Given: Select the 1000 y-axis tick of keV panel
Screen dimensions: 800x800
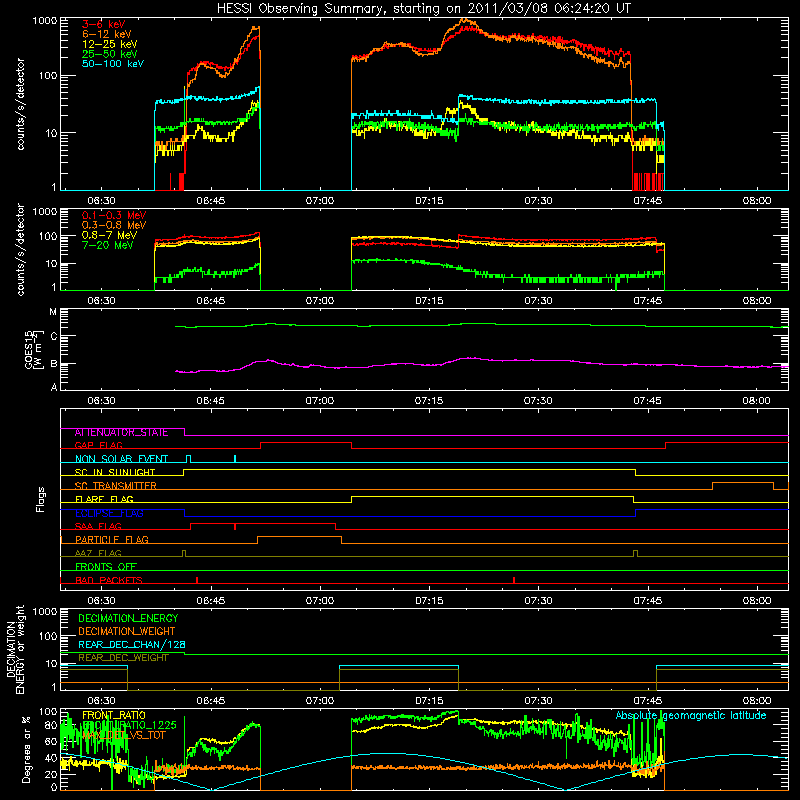Looking at the screenshot, I should coord(45,21).
